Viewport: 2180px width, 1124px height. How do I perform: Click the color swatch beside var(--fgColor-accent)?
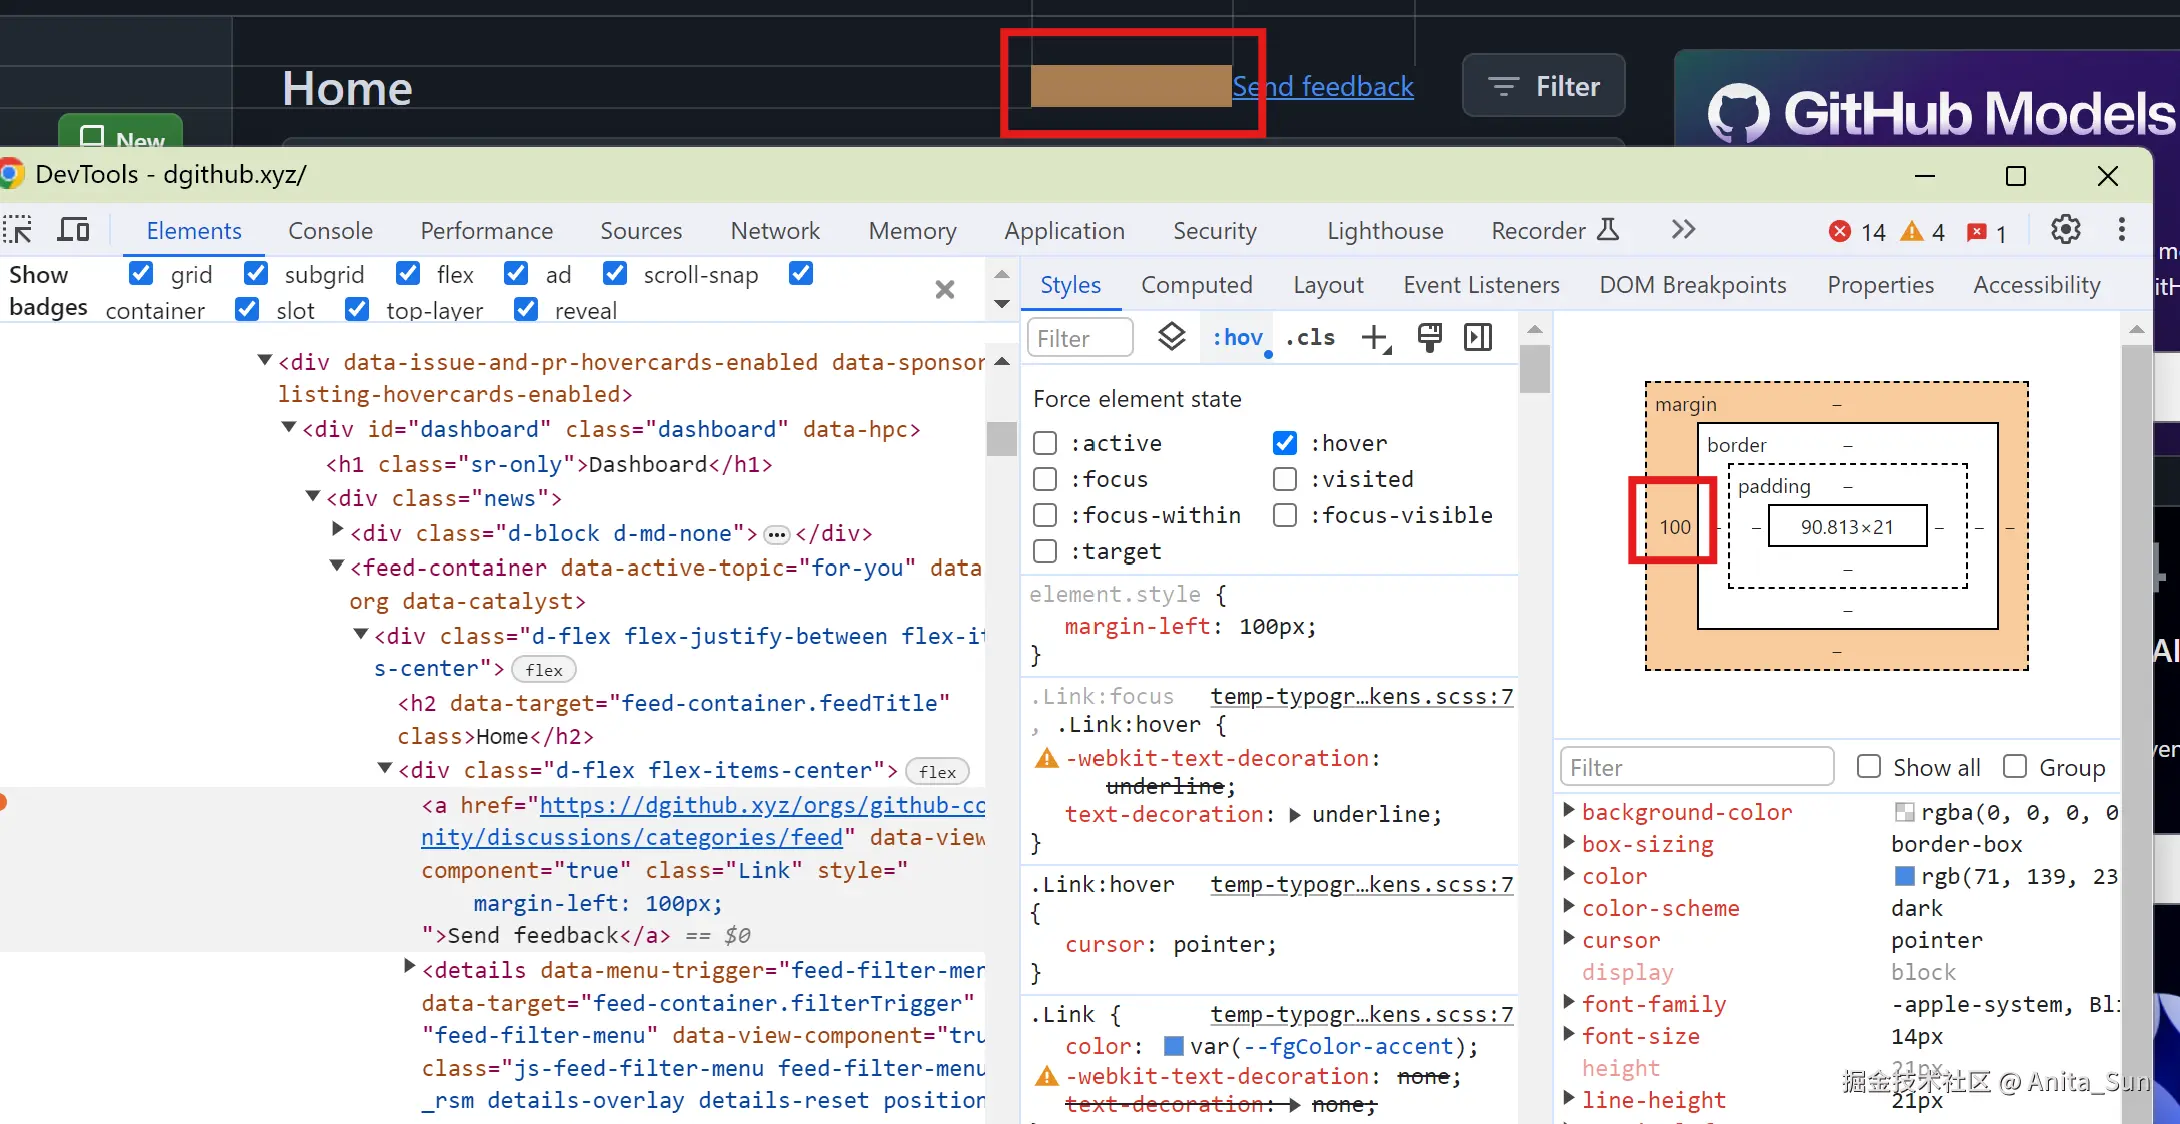(1174, 1046)
